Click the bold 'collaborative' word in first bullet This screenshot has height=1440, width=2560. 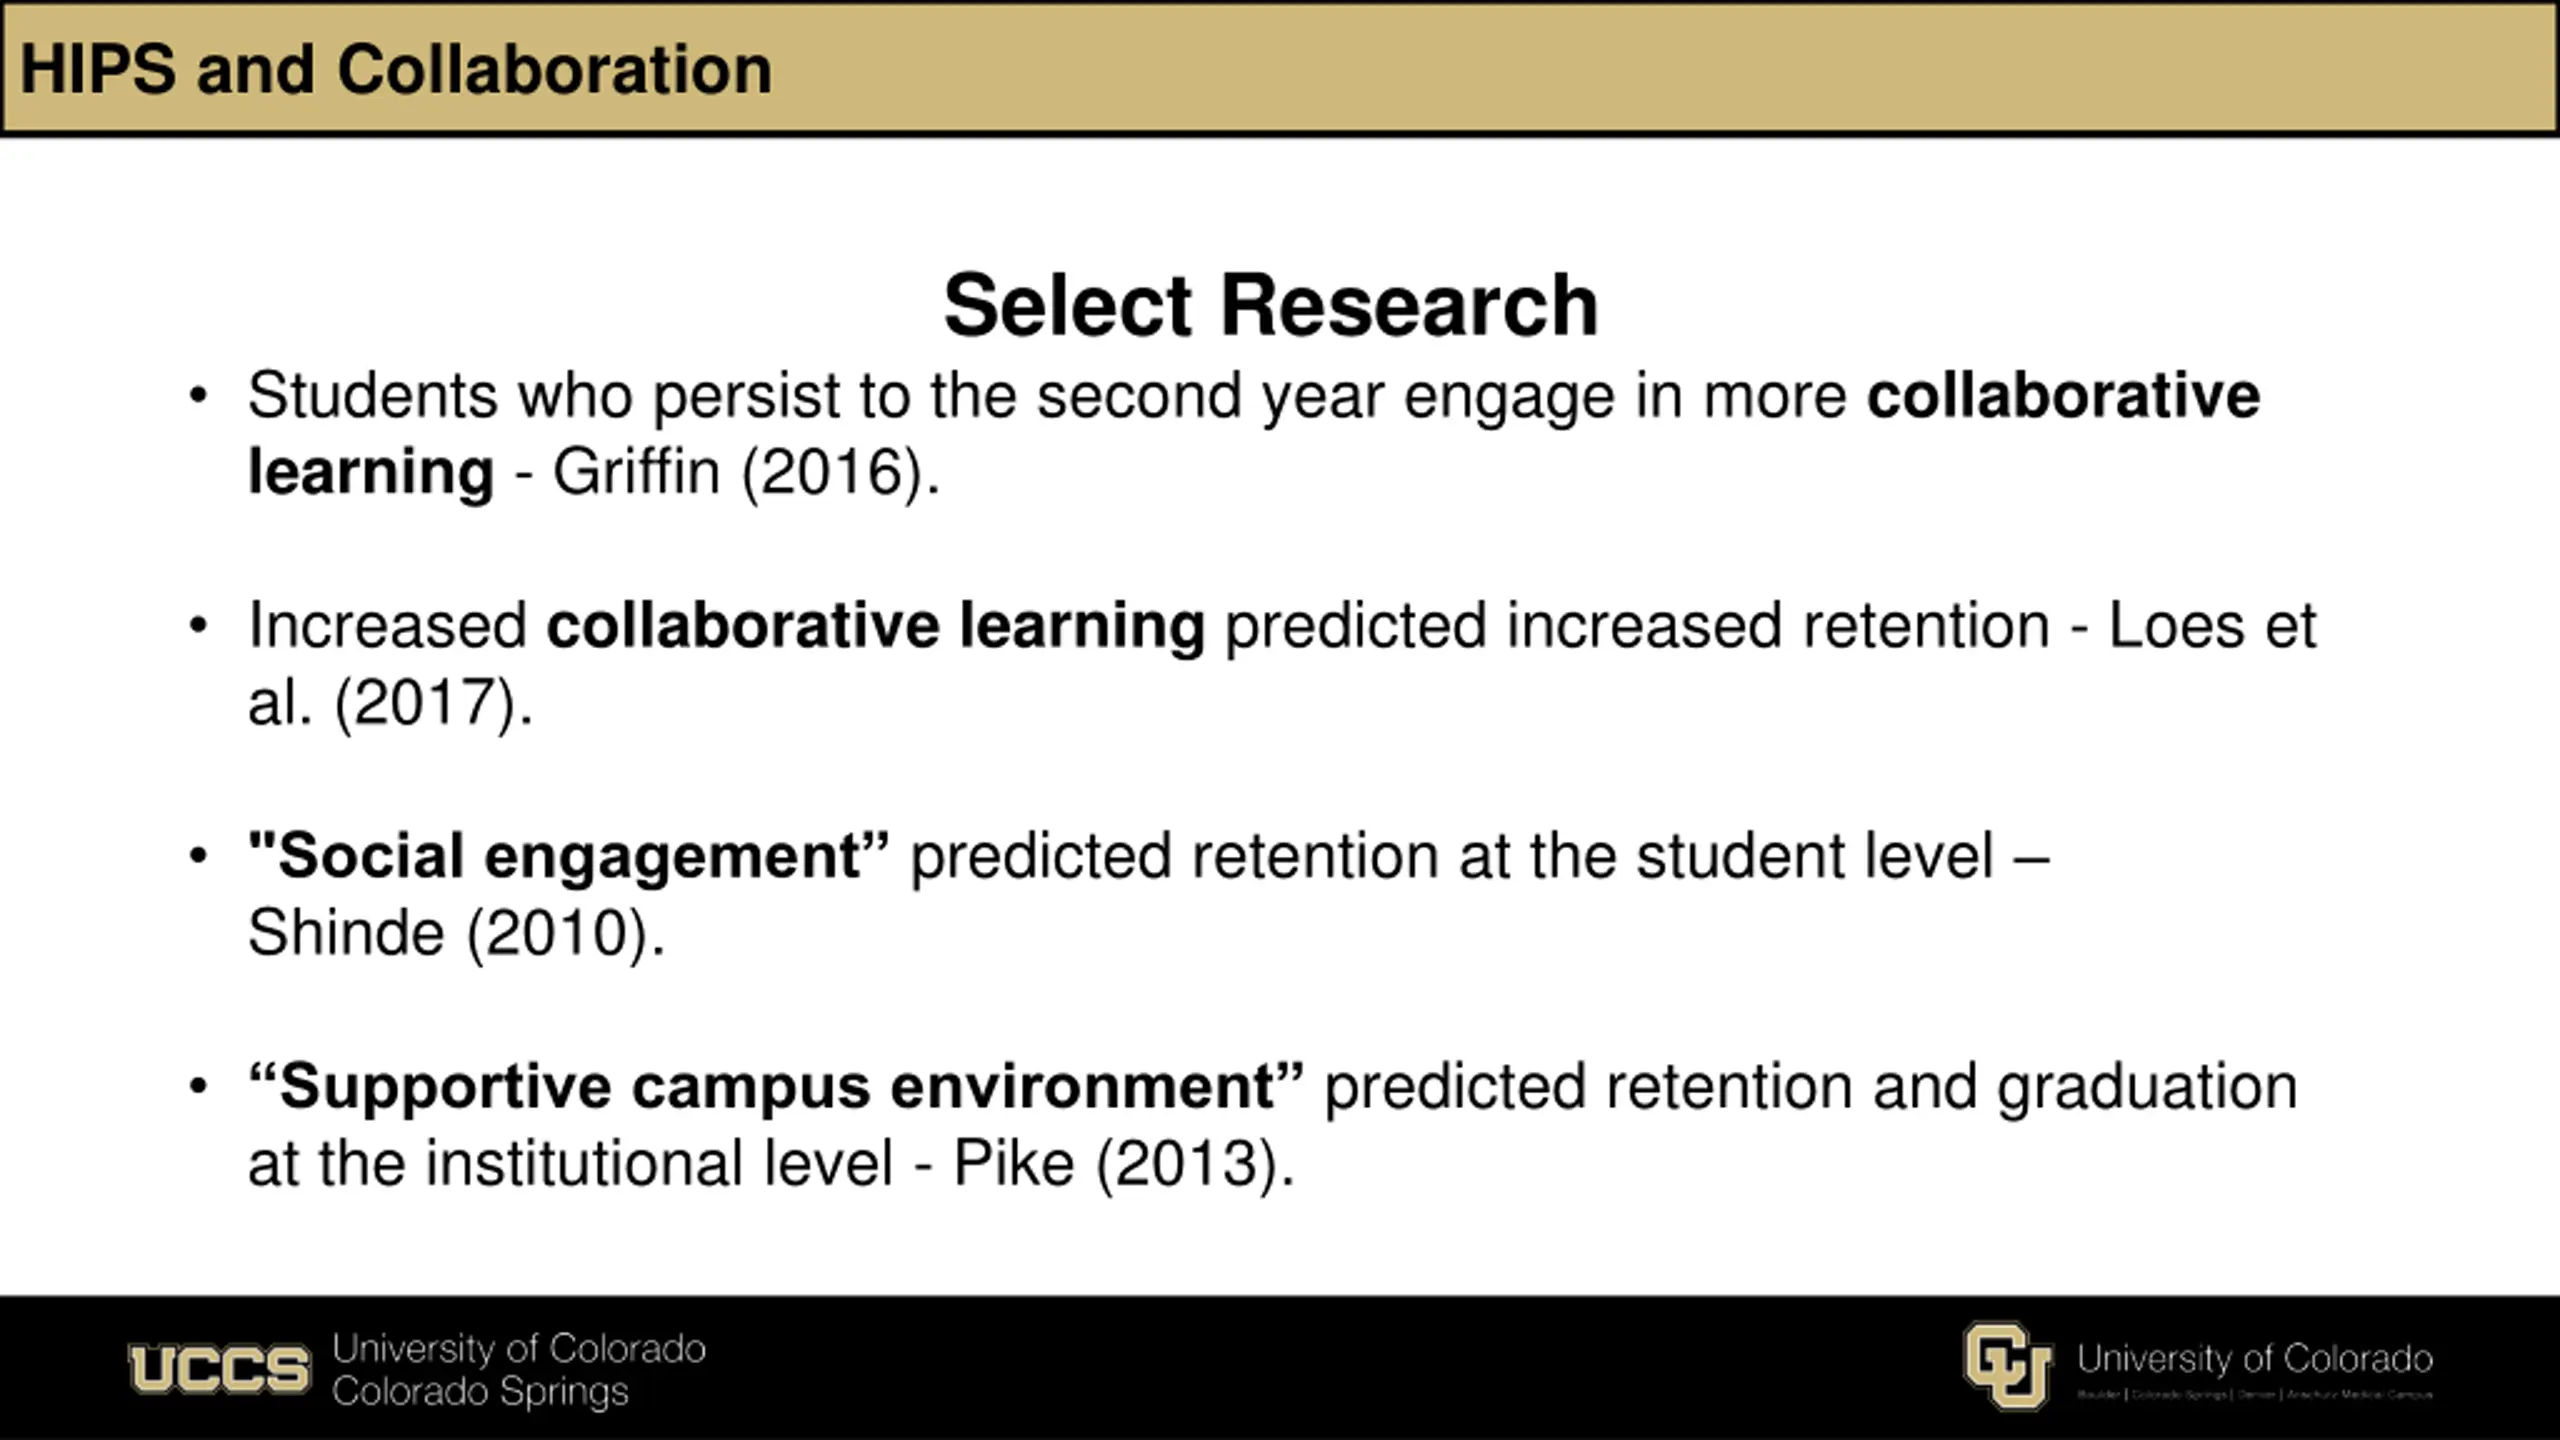[2064, 395]
